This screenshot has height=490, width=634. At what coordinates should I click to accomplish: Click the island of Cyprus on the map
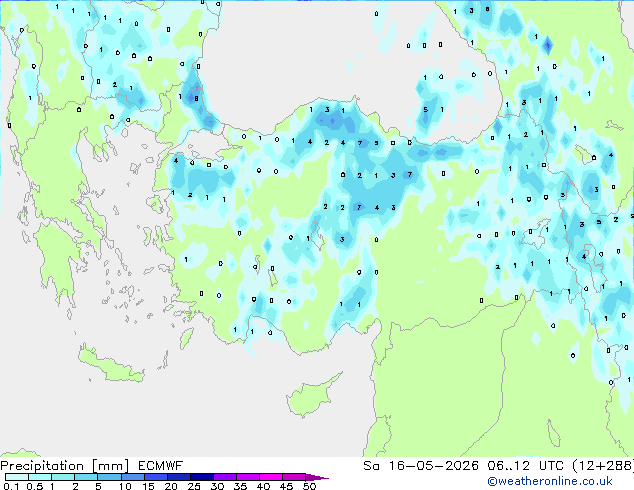(309, 397)
